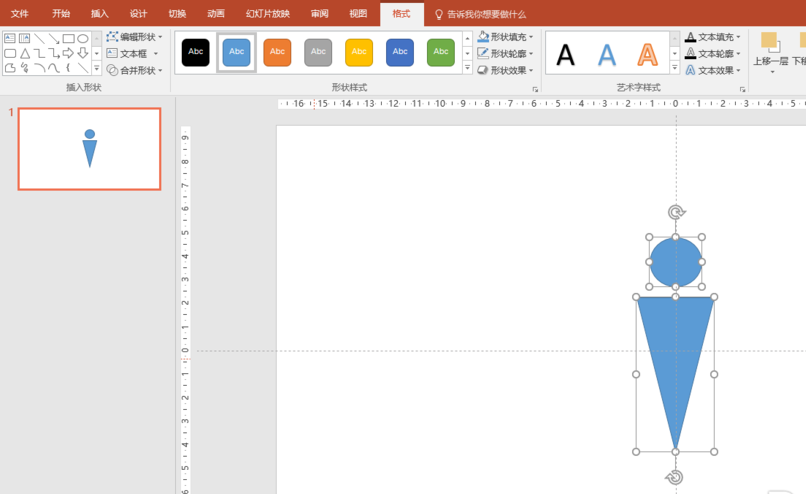Apply the orange Abc shape style swatch

pos(278,52)
